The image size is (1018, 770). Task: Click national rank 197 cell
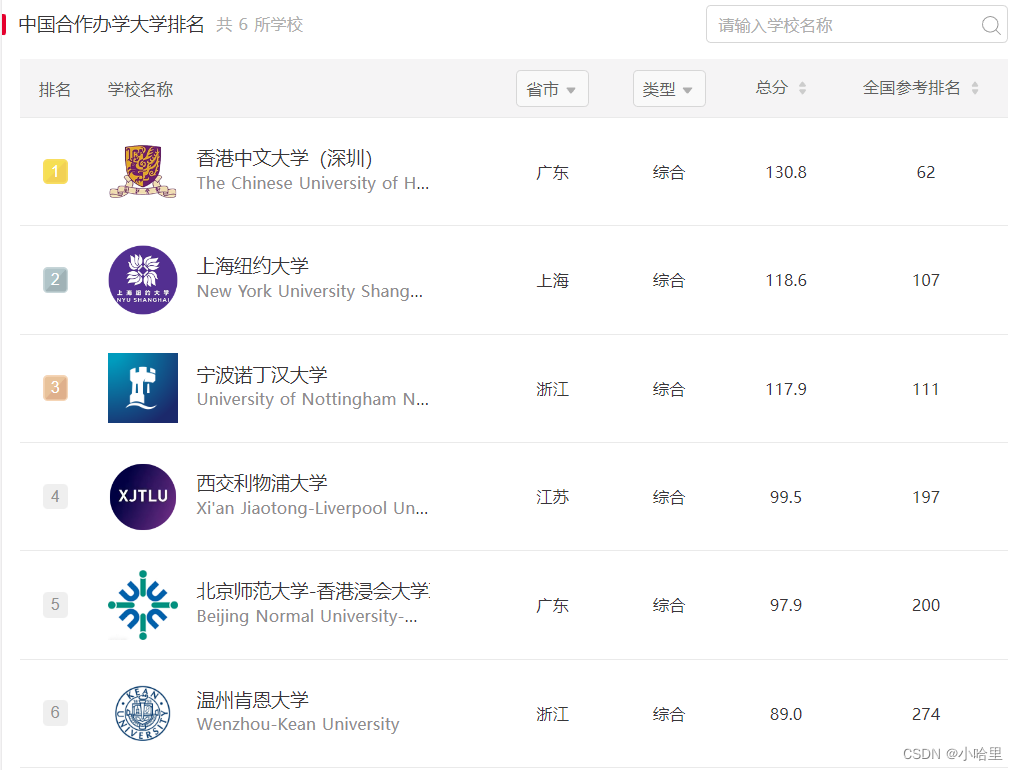pos(926,497)
